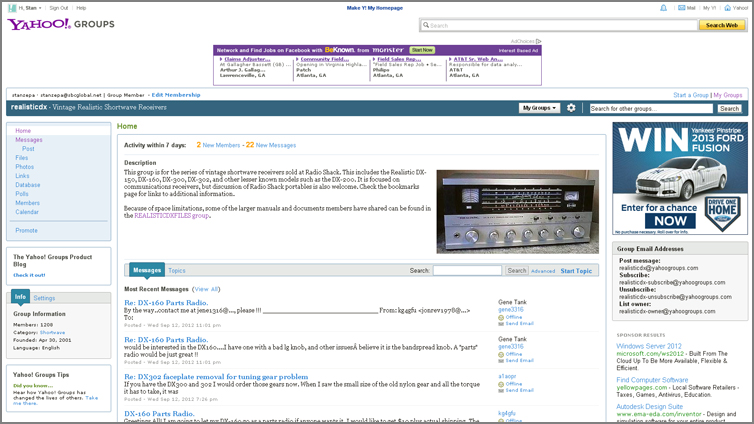754x424 pixels.
Task: Click the Edit Membership link
Action: pos(176,94)
